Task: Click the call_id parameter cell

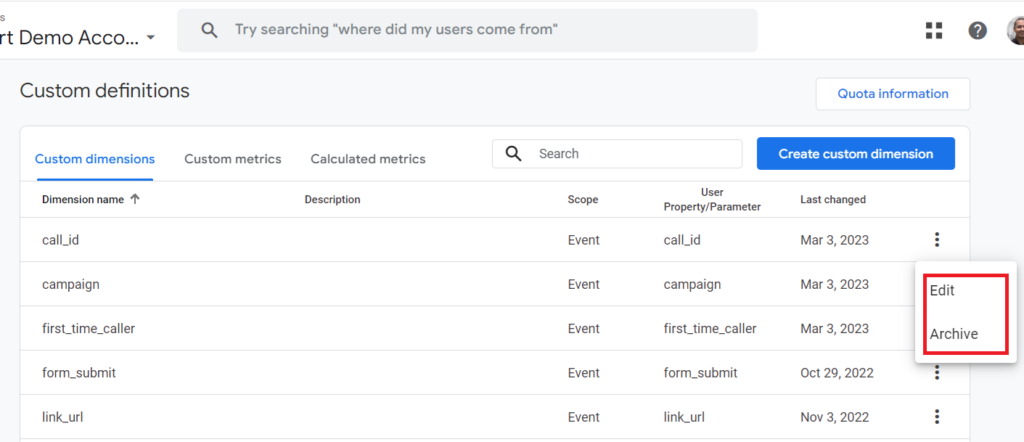Action: tap(682, 240)
